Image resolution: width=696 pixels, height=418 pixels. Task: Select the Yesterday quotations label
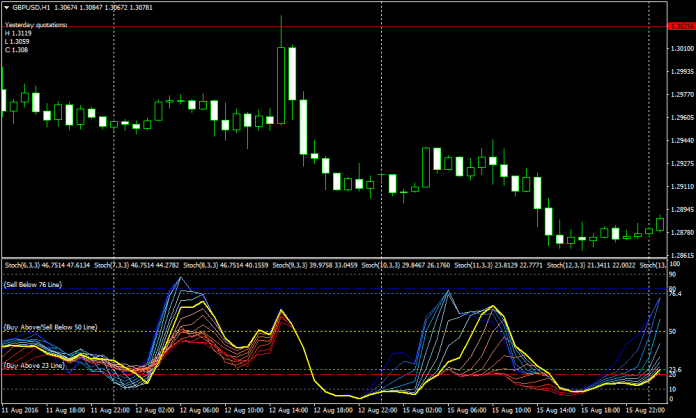pos(36,23)
